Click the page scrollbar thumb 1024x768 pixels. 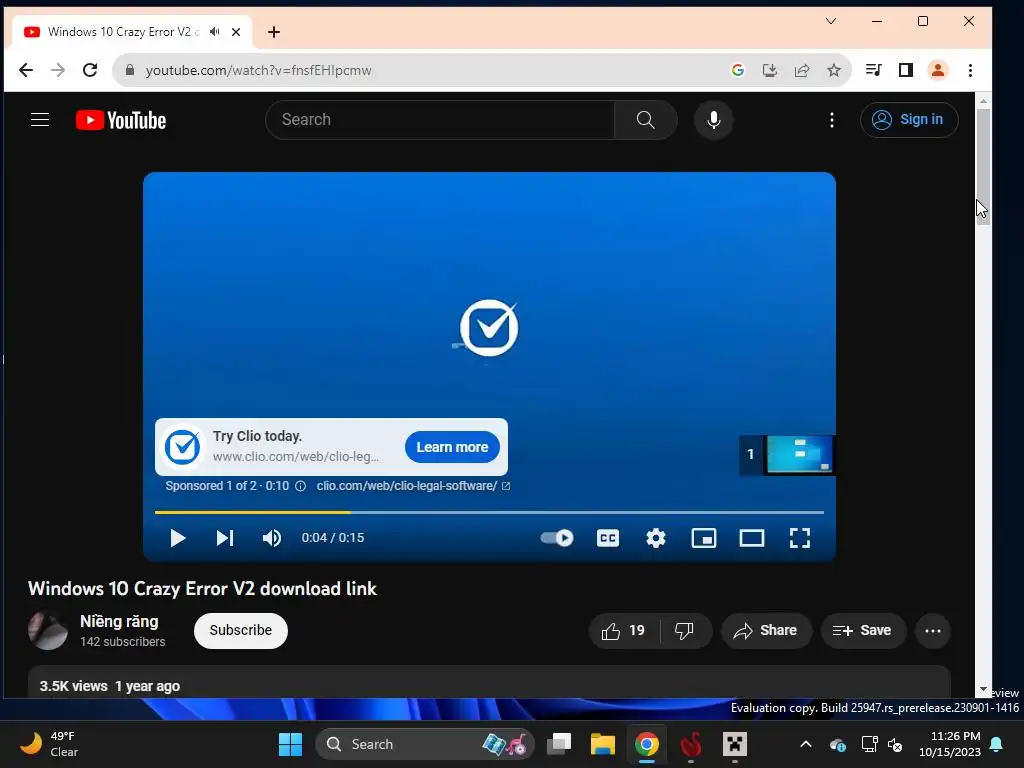983,167
